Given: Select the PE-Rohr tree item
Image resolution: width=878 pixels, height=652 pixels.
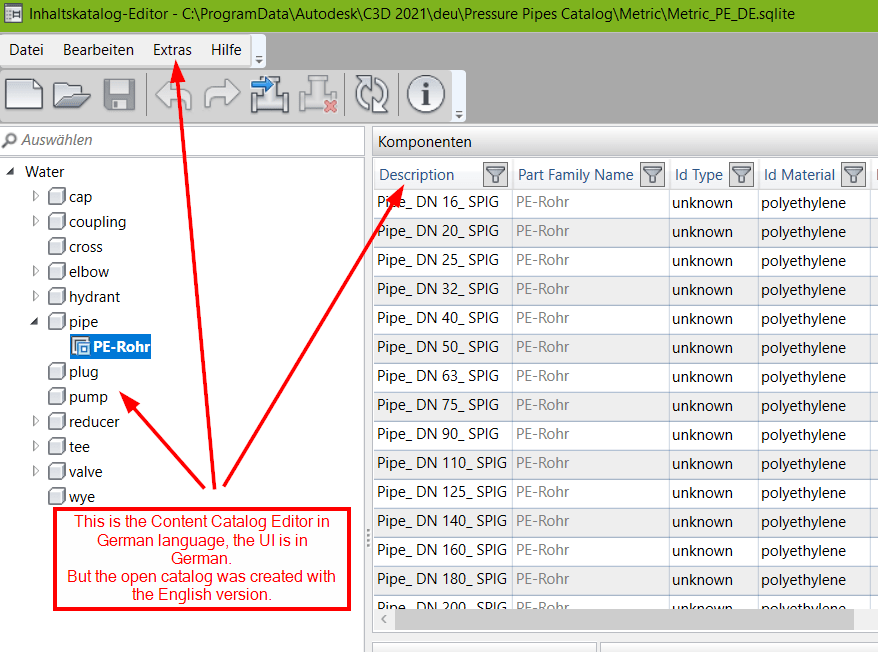Looking at the screenshot, I should tap(111, 347).
